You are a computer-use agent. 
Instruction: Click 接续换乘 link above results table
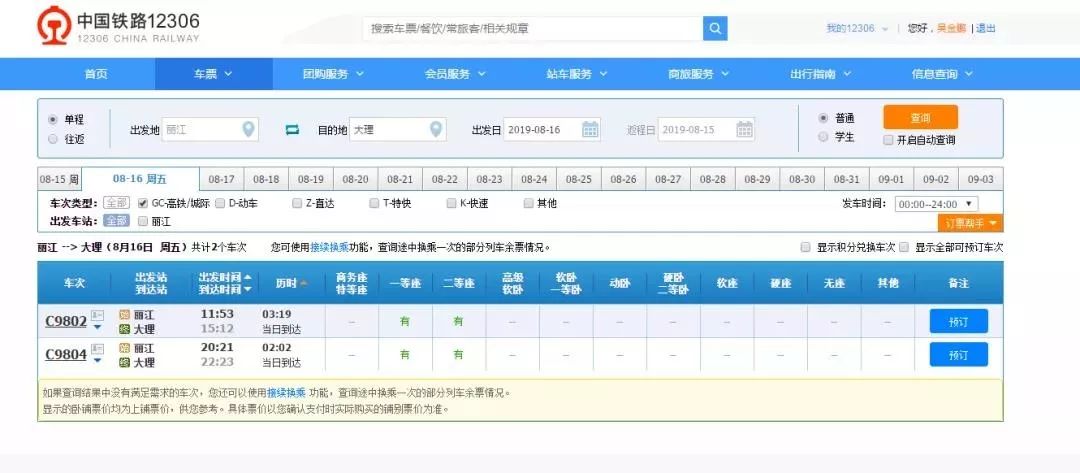tap(329, 247)
